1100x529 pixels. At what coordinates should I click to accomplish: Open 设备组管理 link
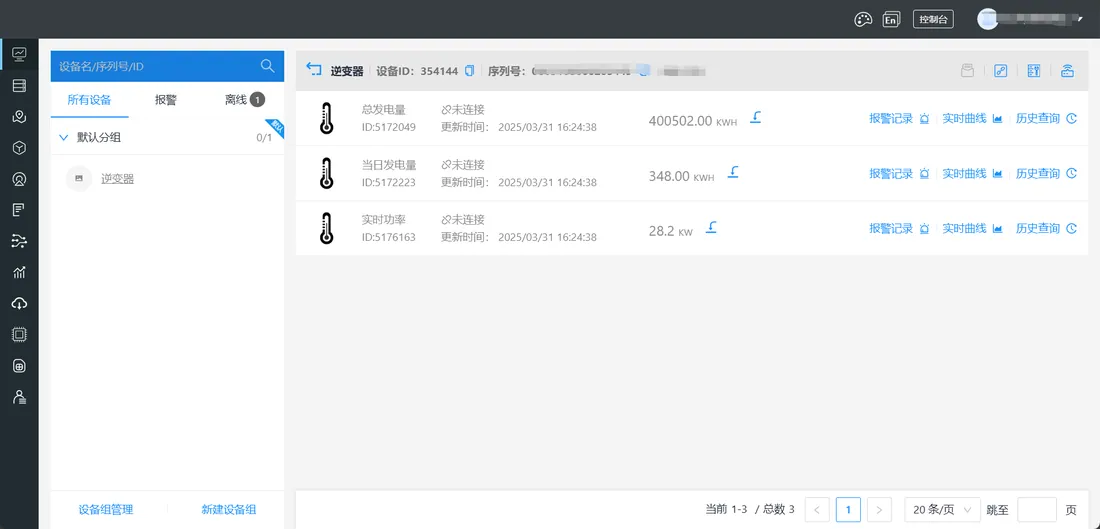tap(106, 509)
